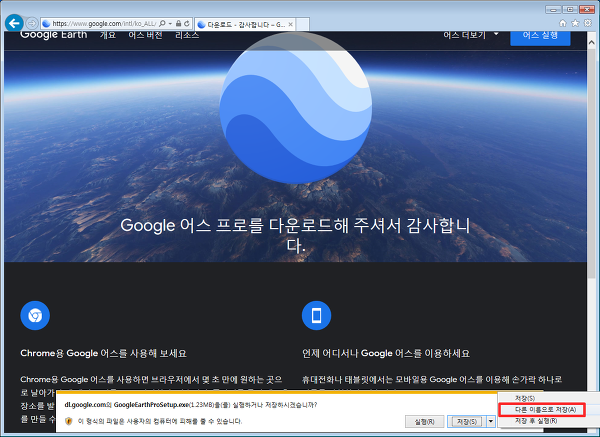The height and width of the screenshot is (437, 600).
Task: Minimize the browser window
Action: 553,10
